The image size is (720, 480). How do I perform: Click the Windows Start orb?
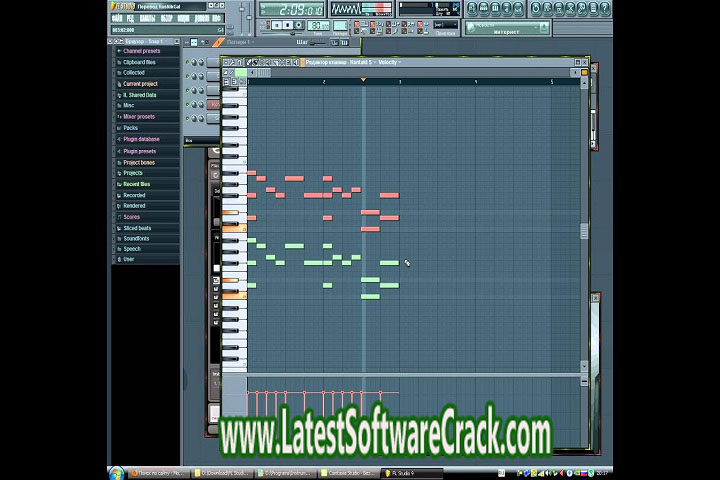(x=117, y=473)
